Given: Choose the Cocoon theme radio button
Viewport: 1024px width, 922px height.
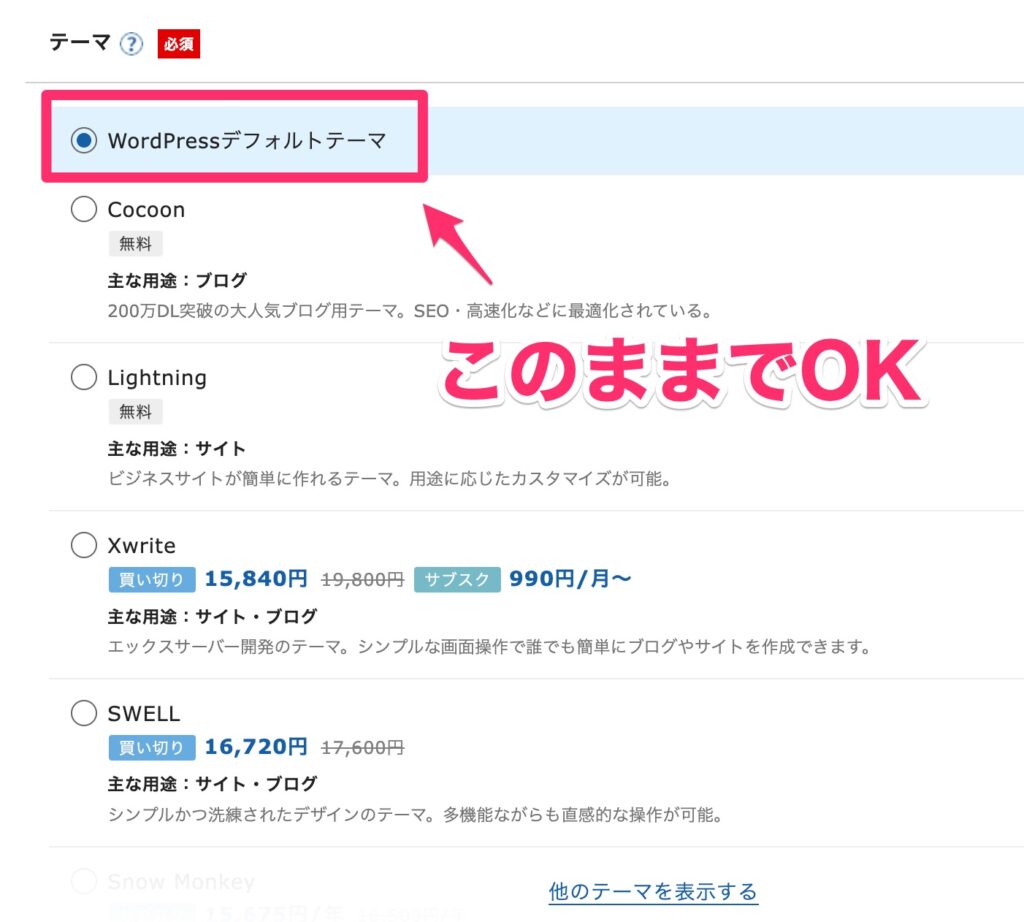Looking at the screenshot, I should [x=84, y=210].
